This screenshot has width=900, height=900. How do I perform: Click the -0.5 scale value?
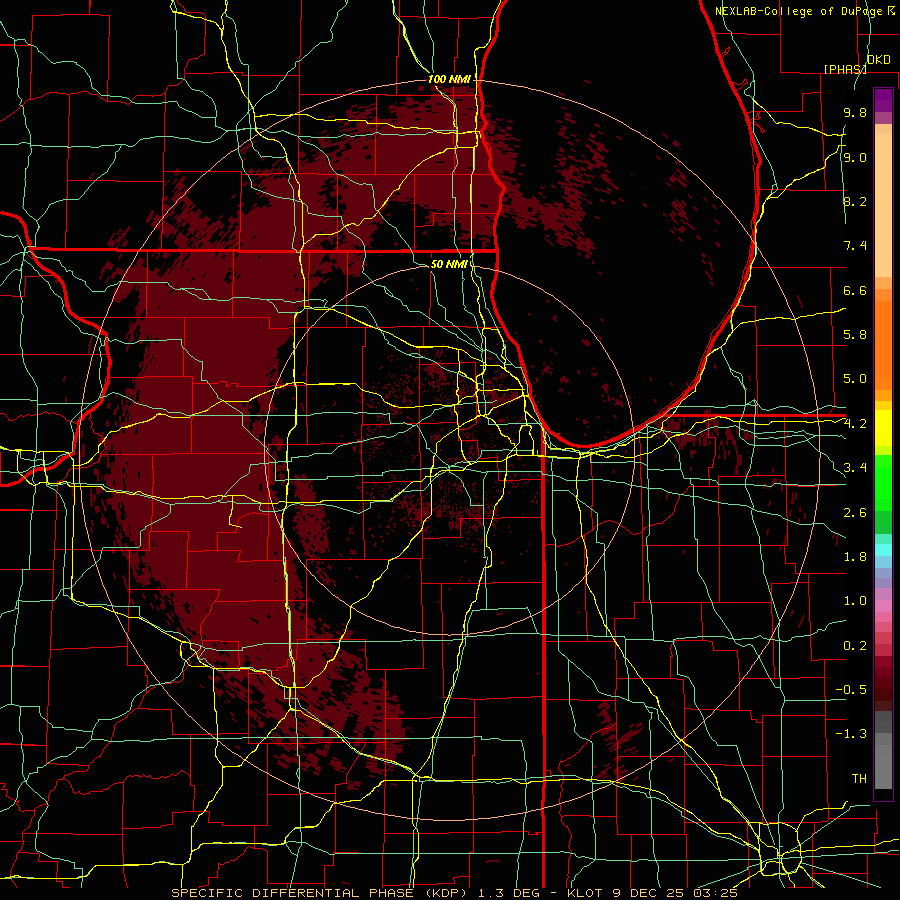pos(851,690)
